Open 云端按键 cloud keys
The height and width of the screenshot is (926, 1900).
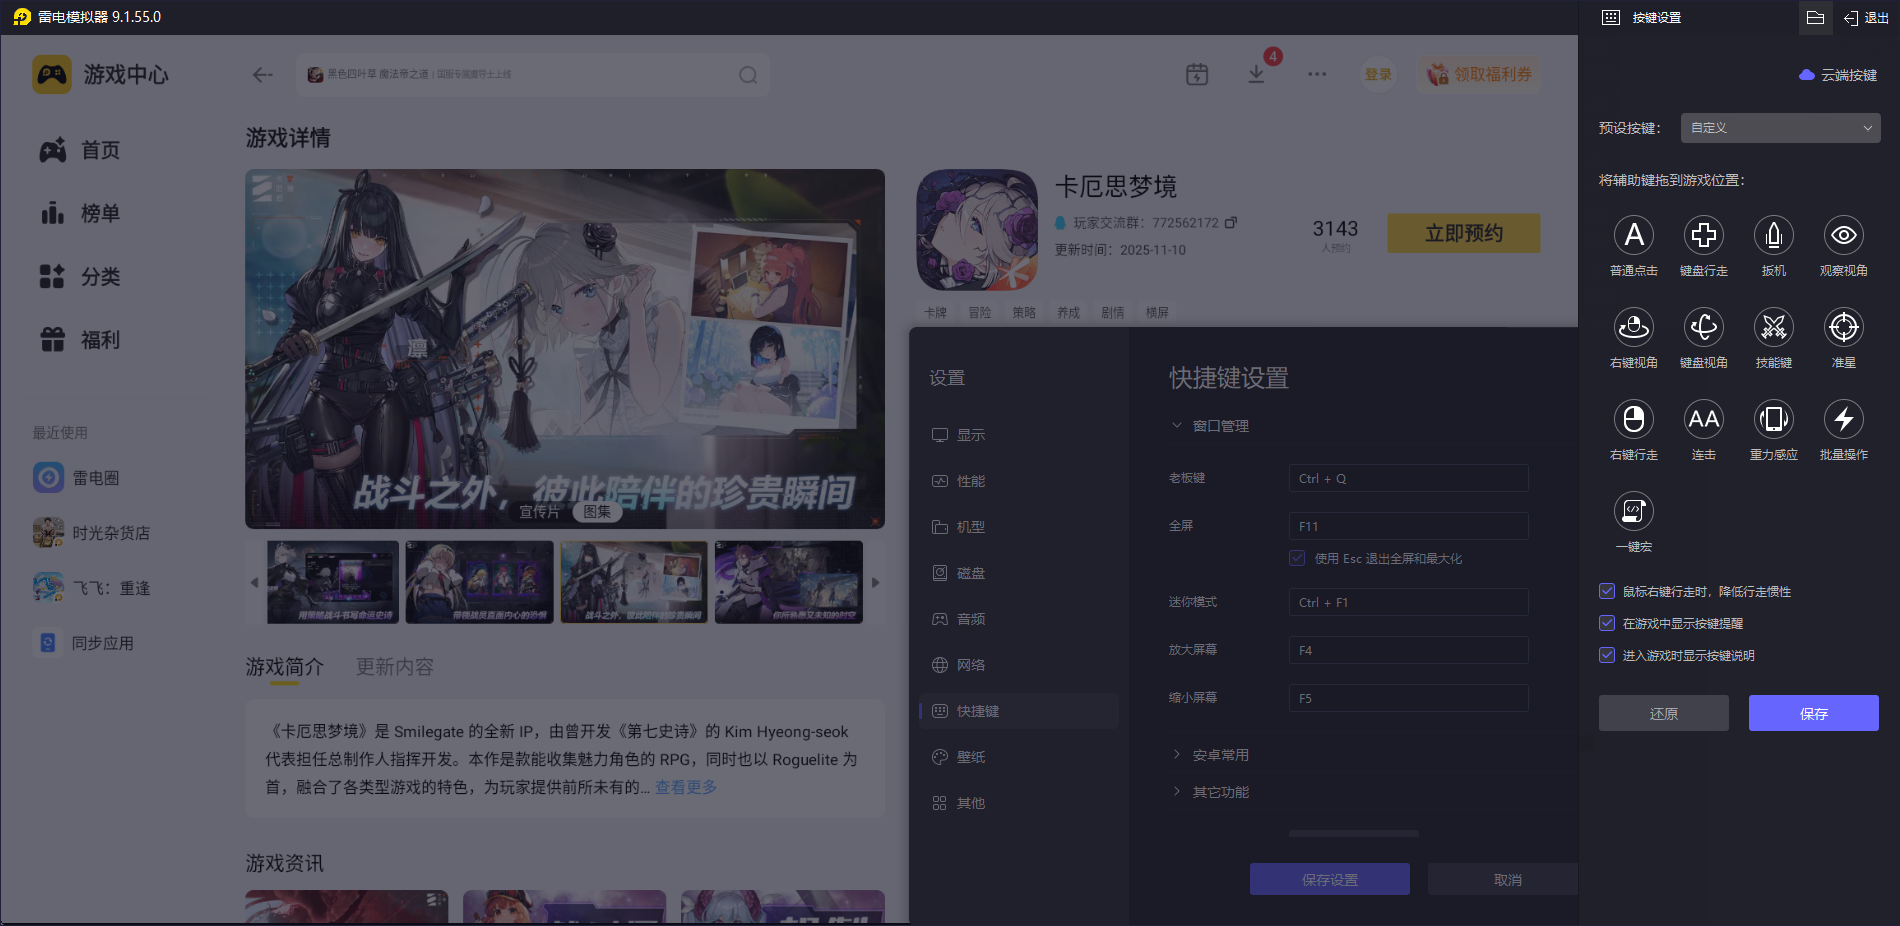click(x=1838, y=75)
